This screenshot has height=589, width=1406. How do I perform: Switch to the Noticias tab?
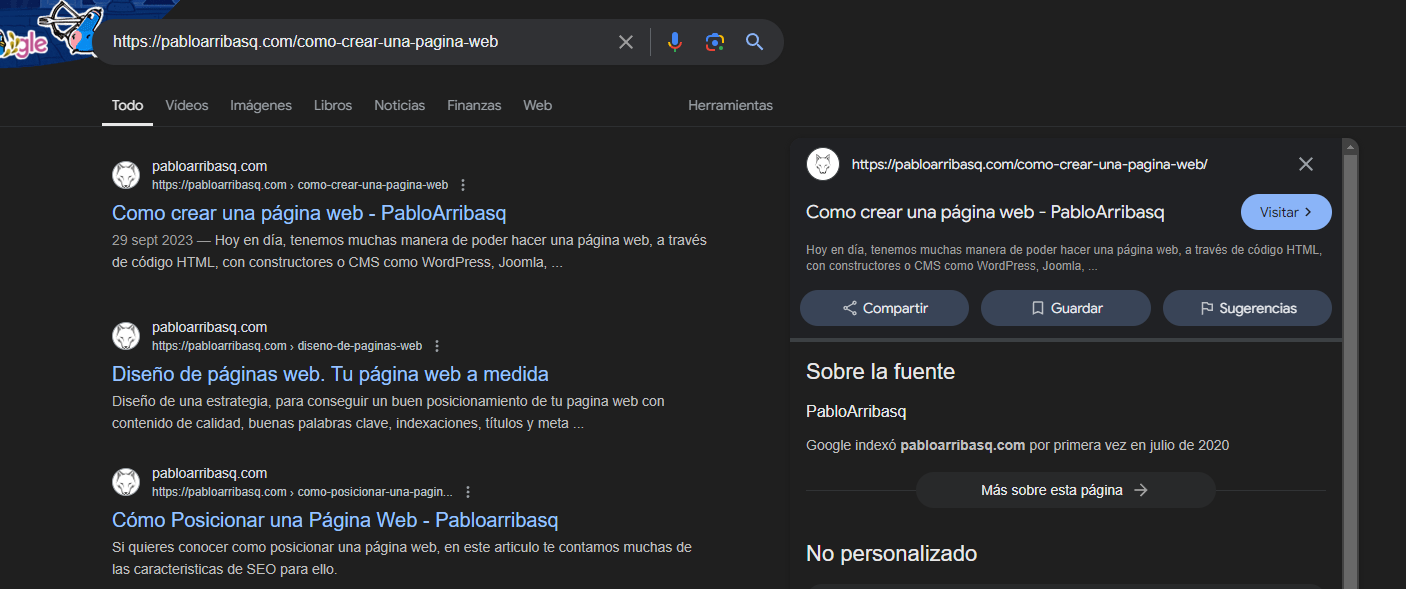click(x=400, y=105)
